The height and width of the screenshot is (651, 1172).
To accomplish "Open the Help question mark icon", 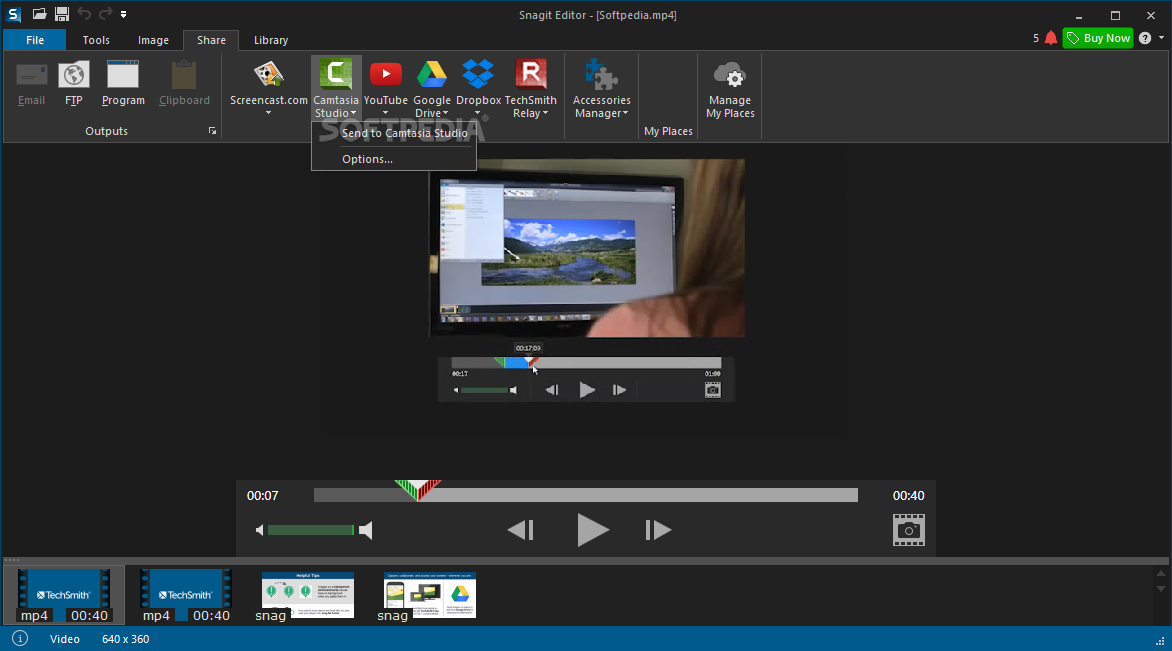I will [1145, 38].
